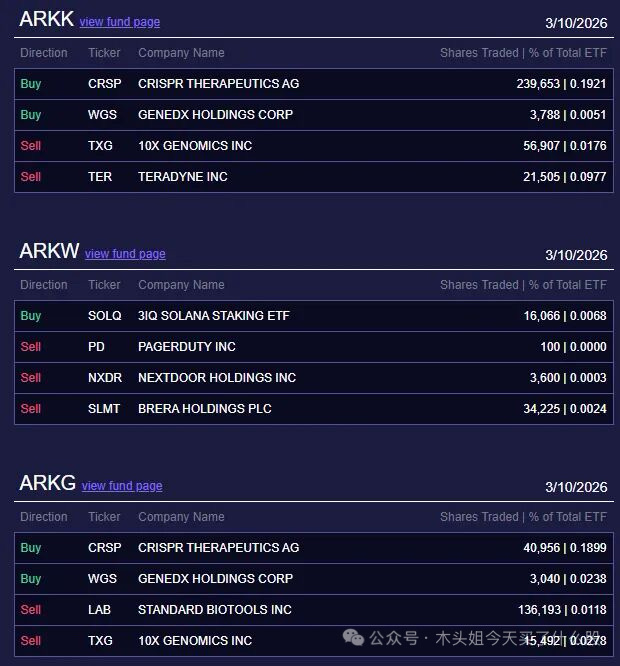The image size is (620, 666).
Task: Click the Nextdoor Holdings Inc company name
Action: coord(217,378)
